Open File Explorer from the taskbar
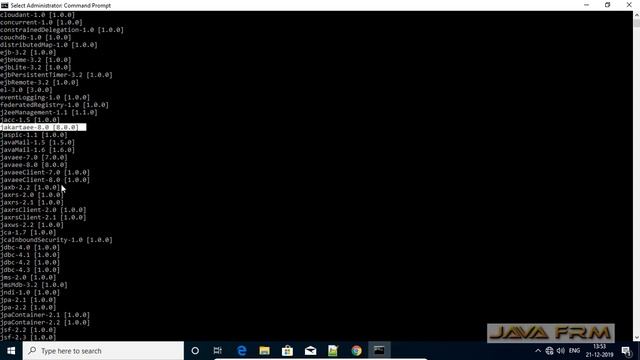Screen dimensions: 640x360 click(264, 351)
